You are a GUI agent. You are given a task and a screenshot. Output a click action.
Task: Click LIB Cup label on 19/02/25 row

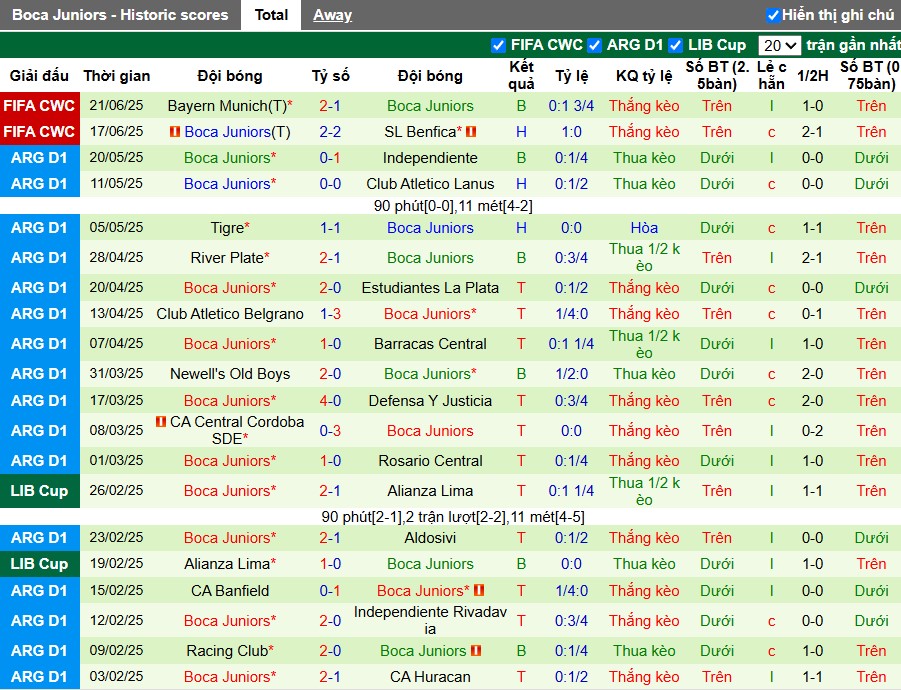tap(39, 564)
